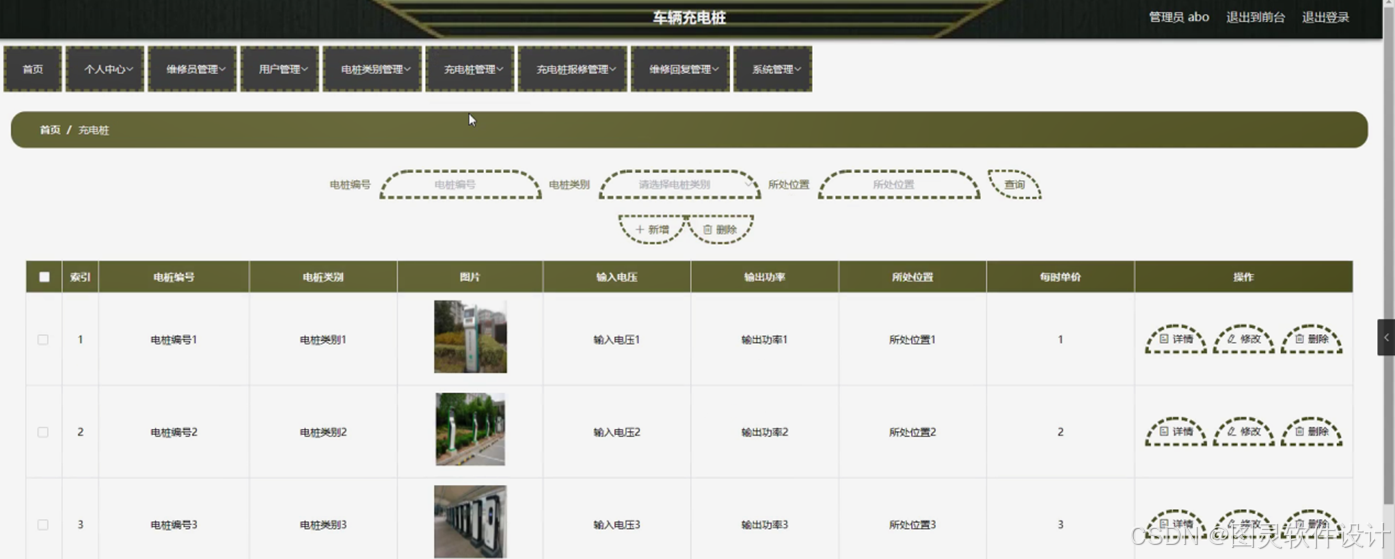Expand the 系统管理 menu
1395x559 pixels.
[772, 69]
